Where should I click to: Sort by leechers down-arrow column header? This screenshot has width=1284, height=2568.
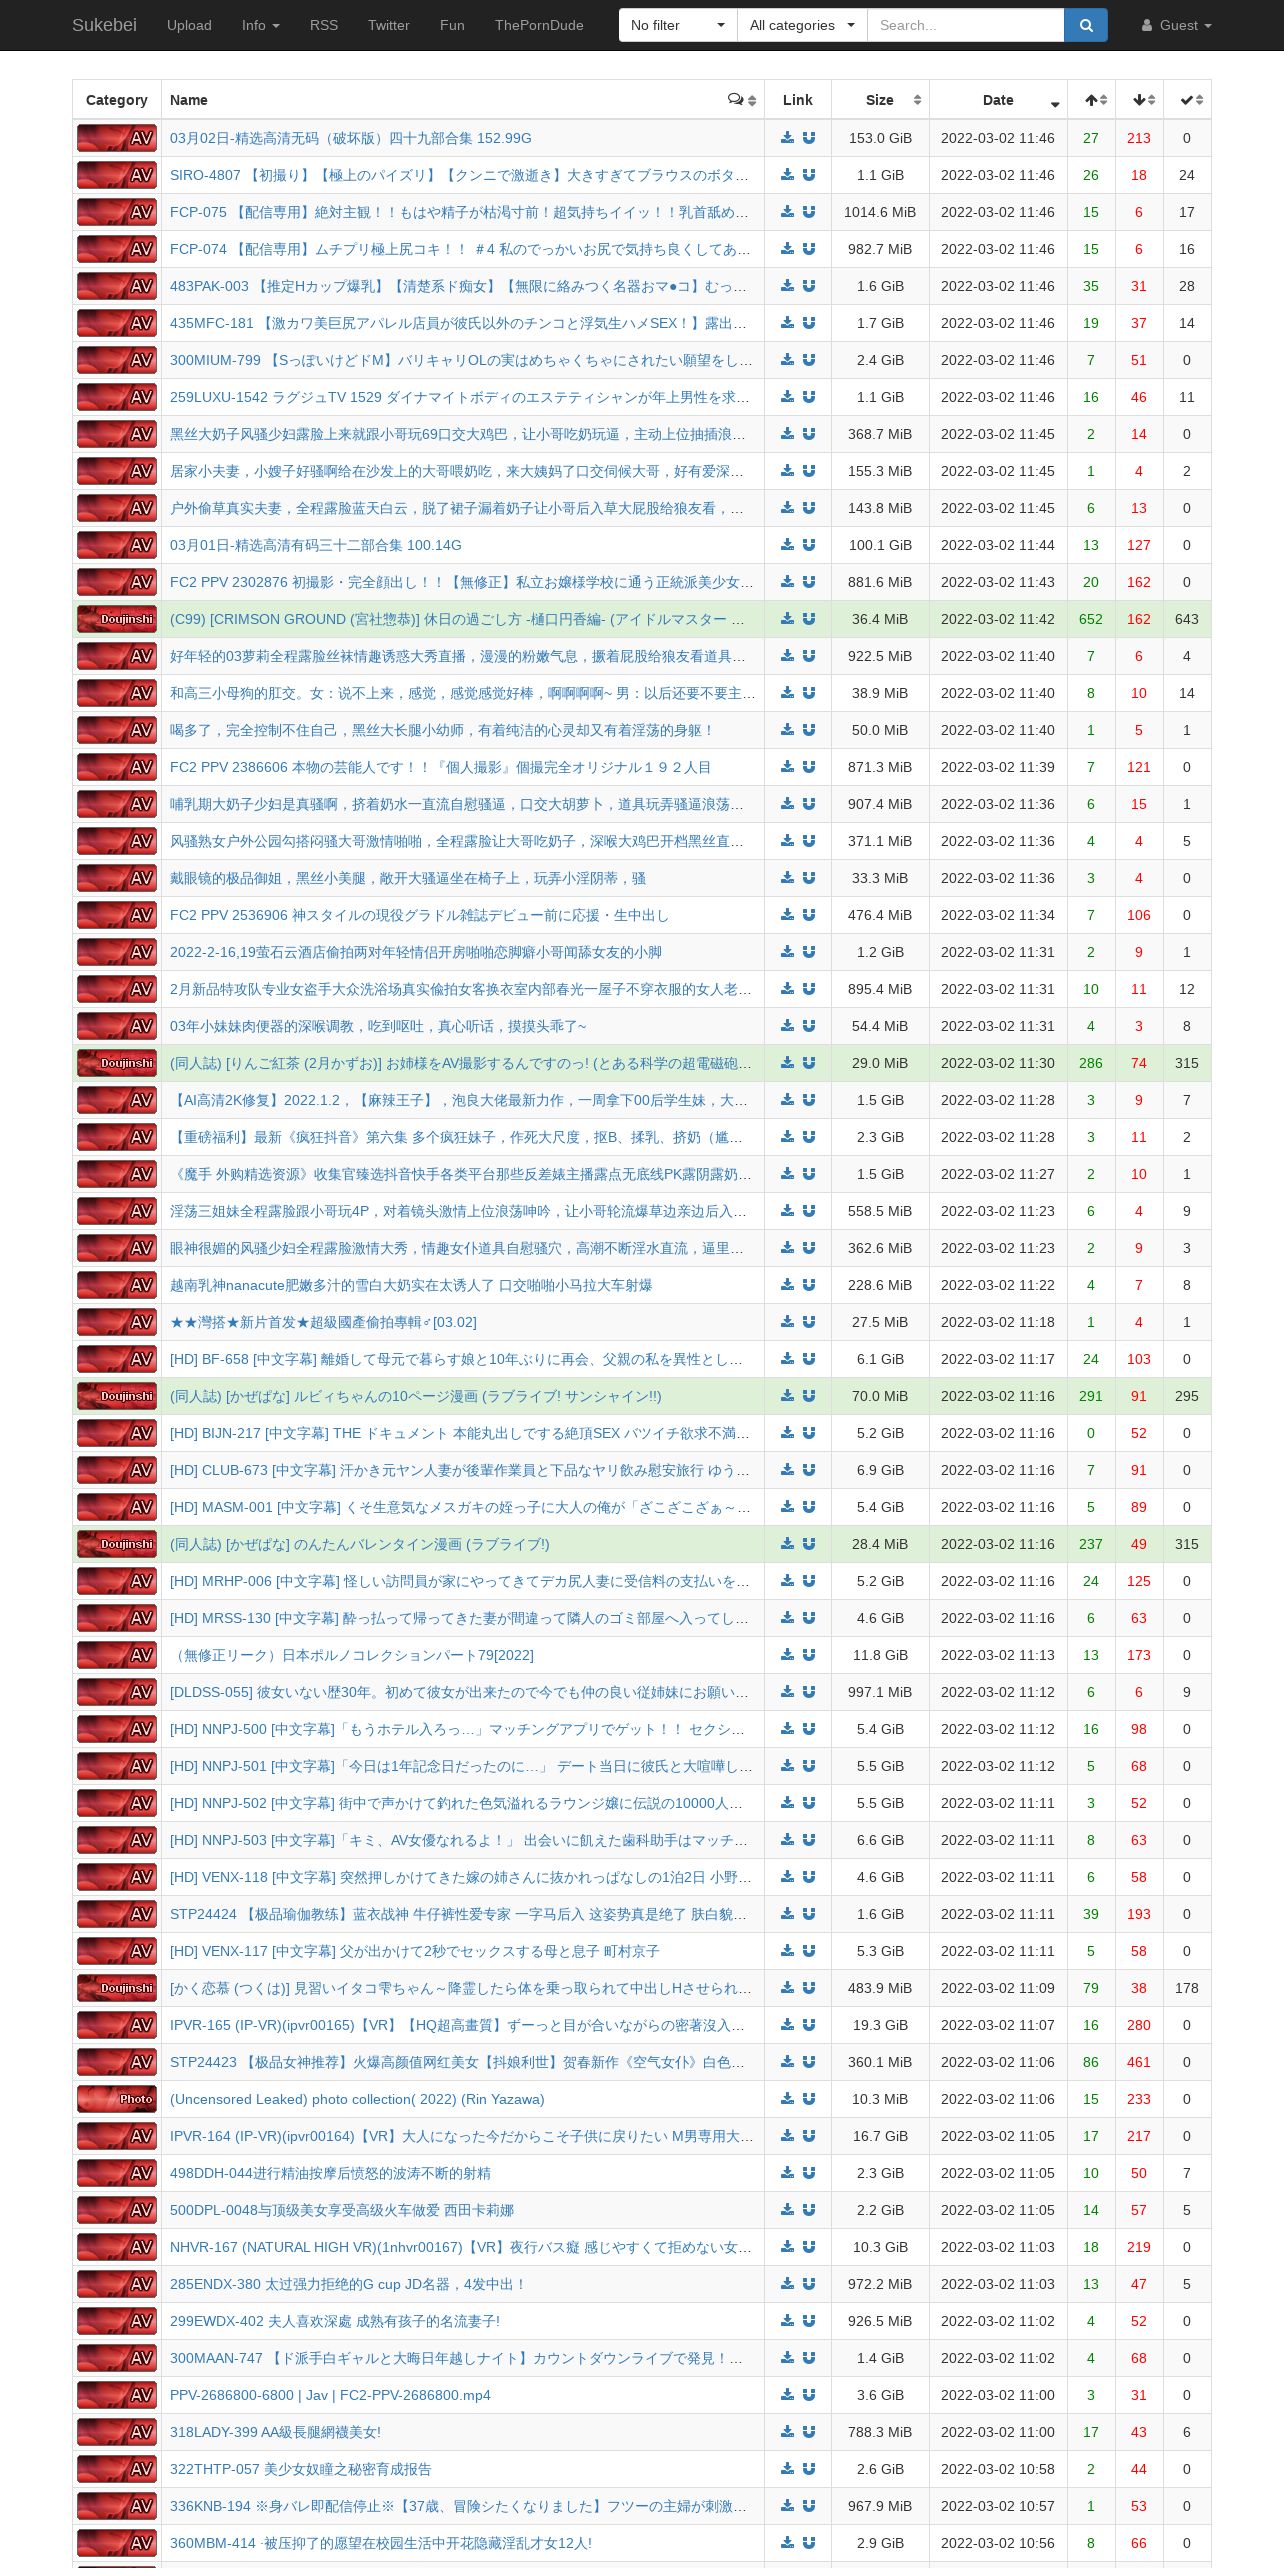[1140, 100]
